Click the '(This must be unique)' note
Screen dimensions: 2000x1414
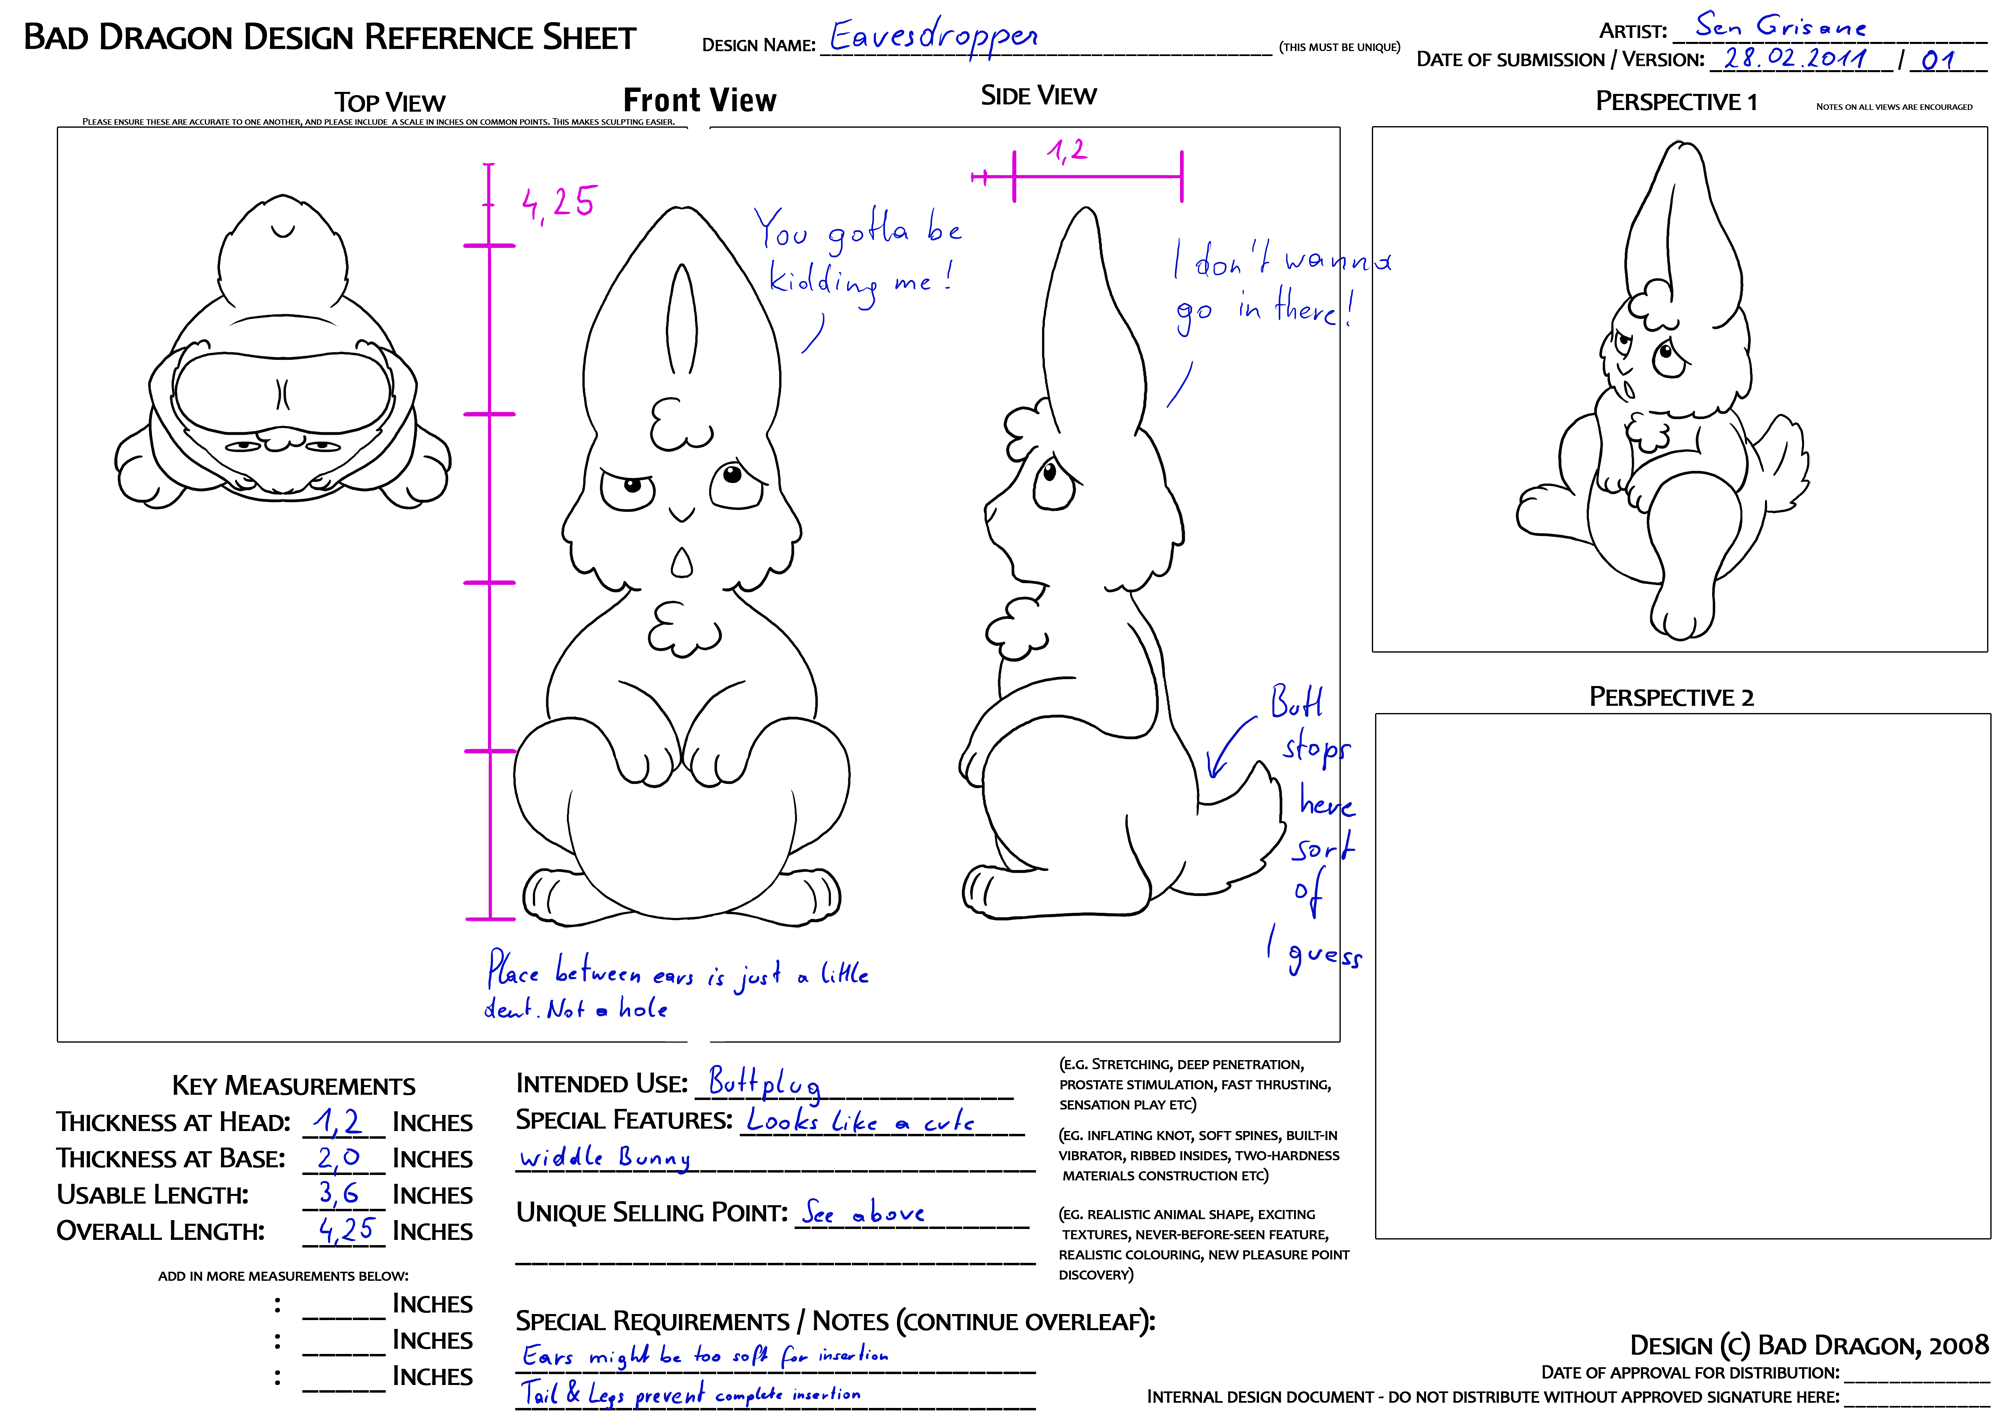tap(1339, 47)
